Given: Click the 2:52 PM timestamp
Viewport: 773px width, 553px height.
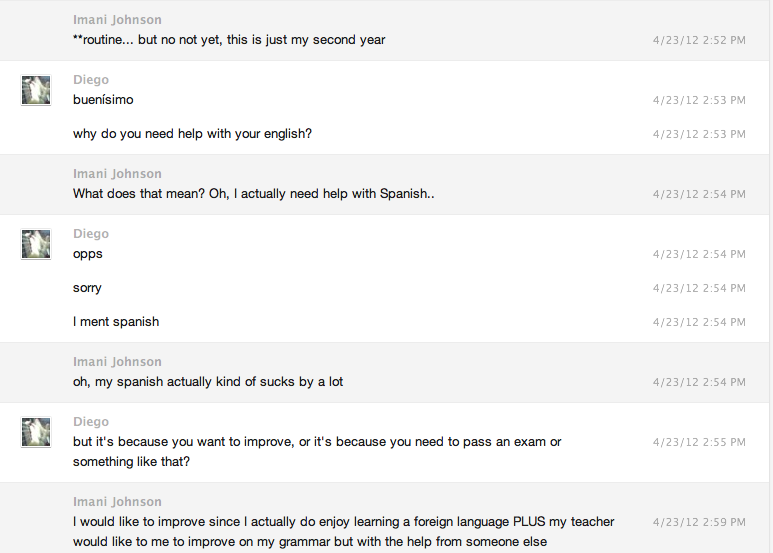Looking at the screenshot, I should [699, 40].
